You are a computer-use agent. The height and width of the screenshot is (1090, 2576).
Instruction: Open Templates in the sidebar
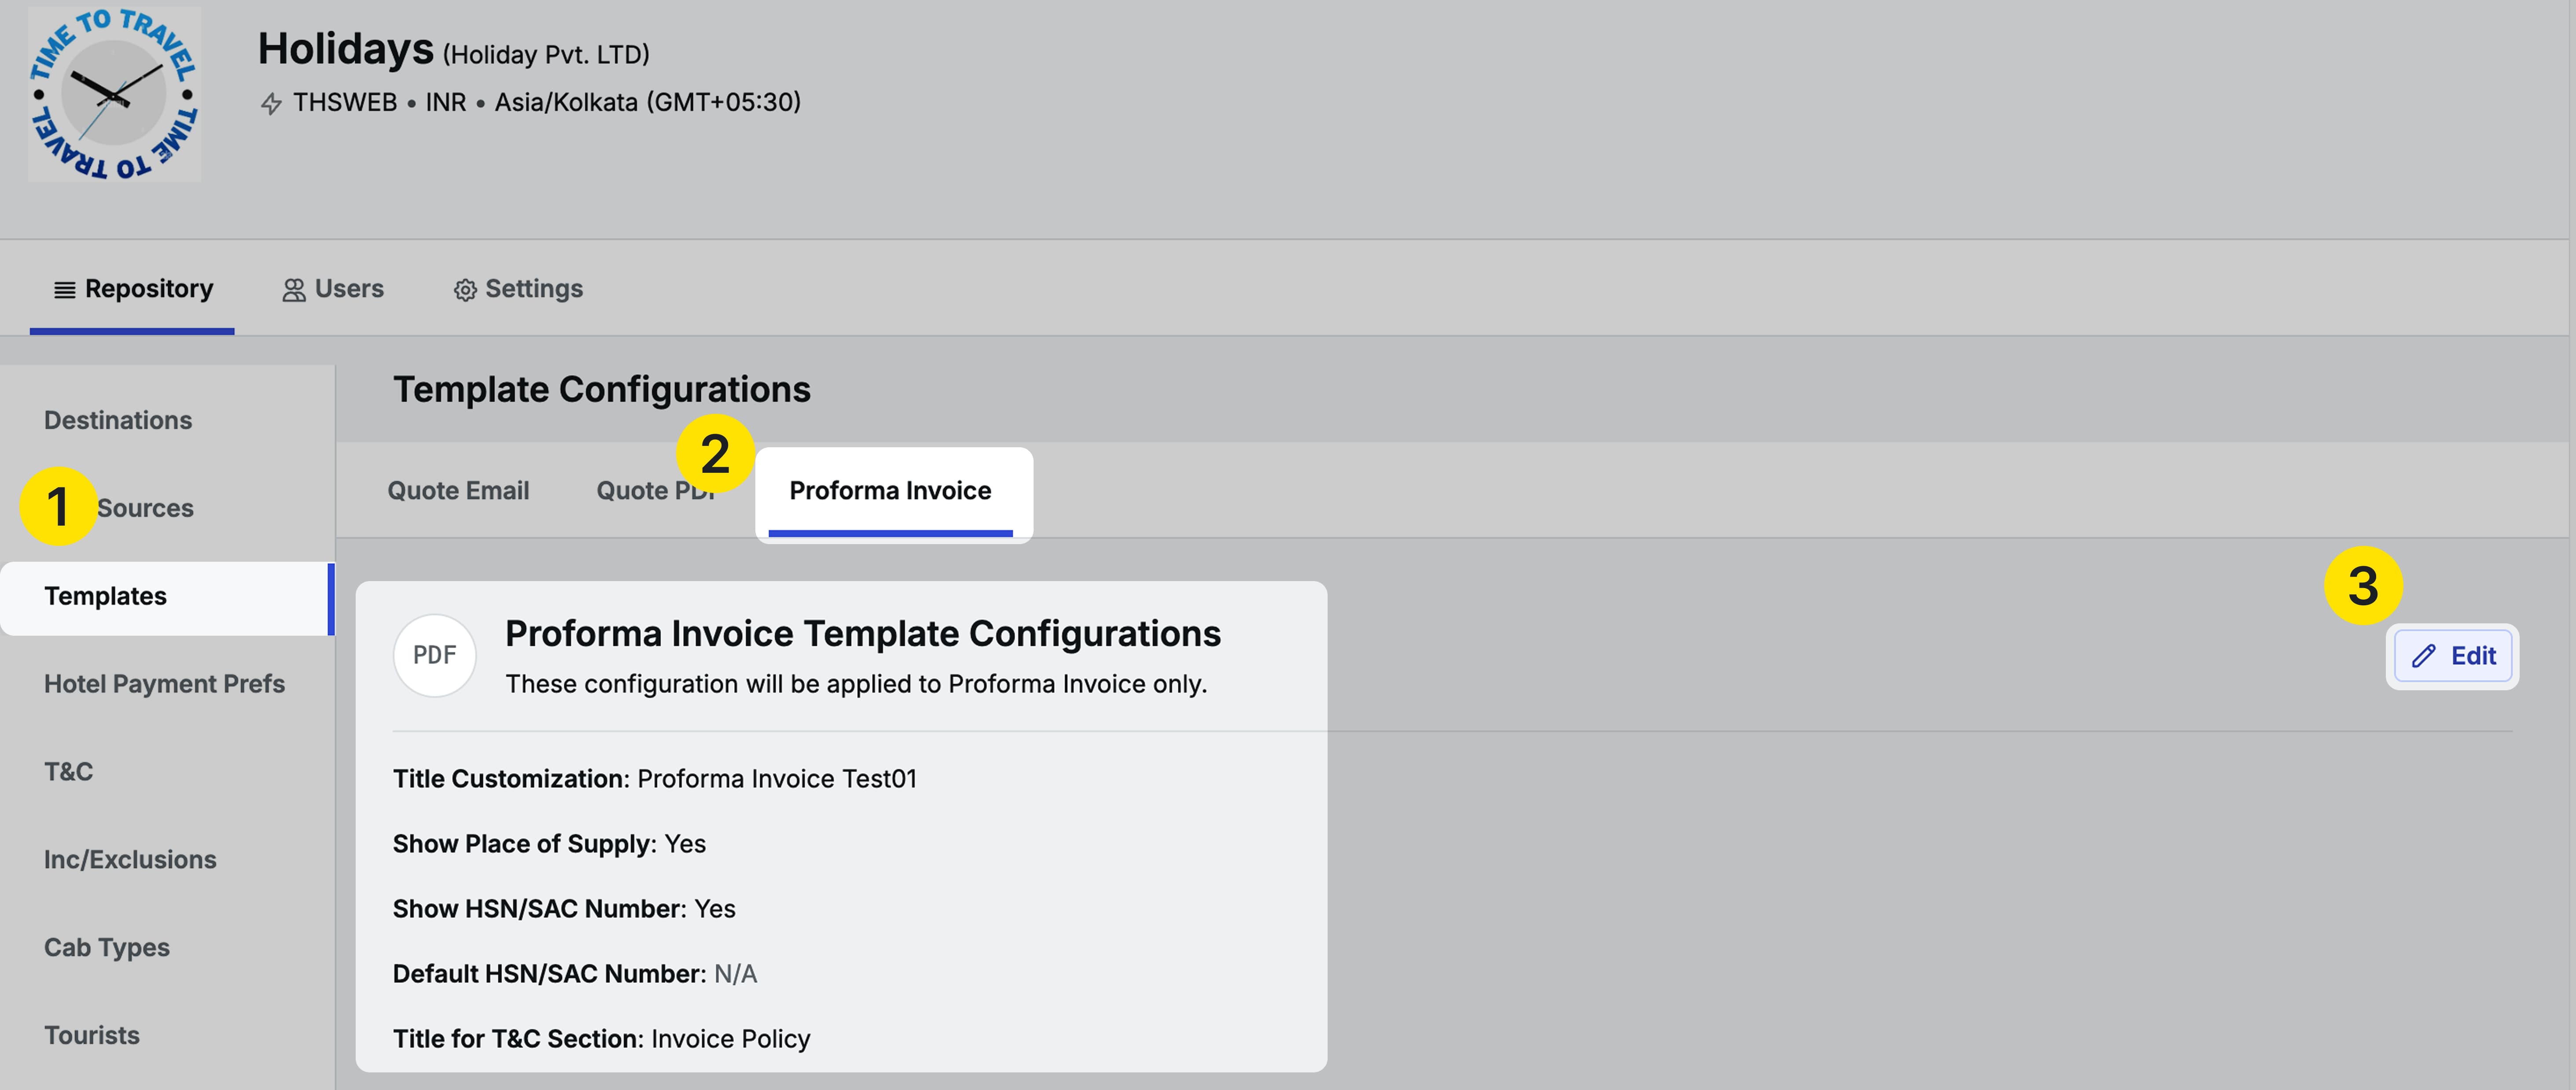(x=105, y=596)
